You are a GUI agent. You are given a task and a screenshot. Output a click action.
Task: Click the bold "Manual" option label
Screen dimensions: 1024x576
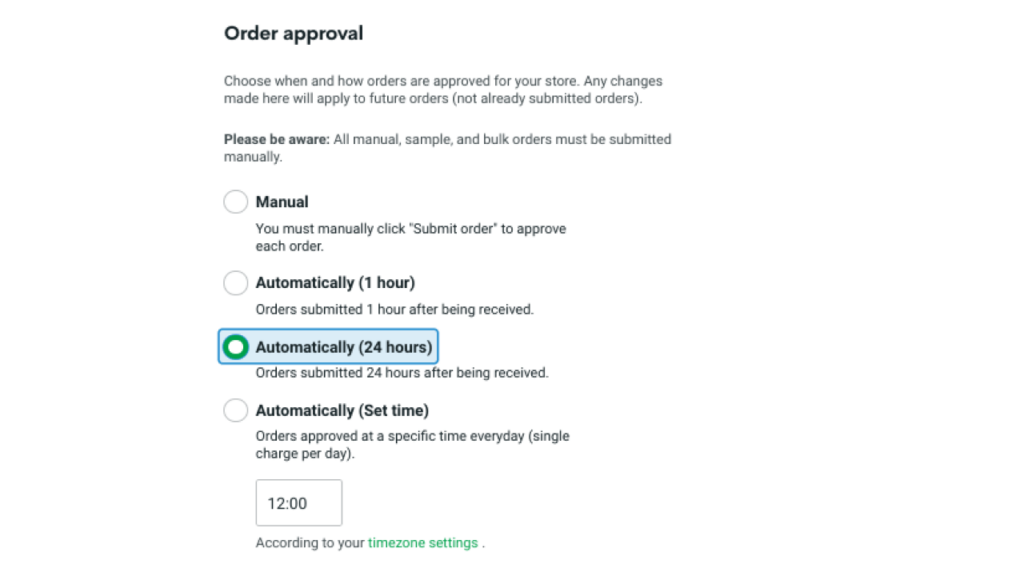pos(282,202)
